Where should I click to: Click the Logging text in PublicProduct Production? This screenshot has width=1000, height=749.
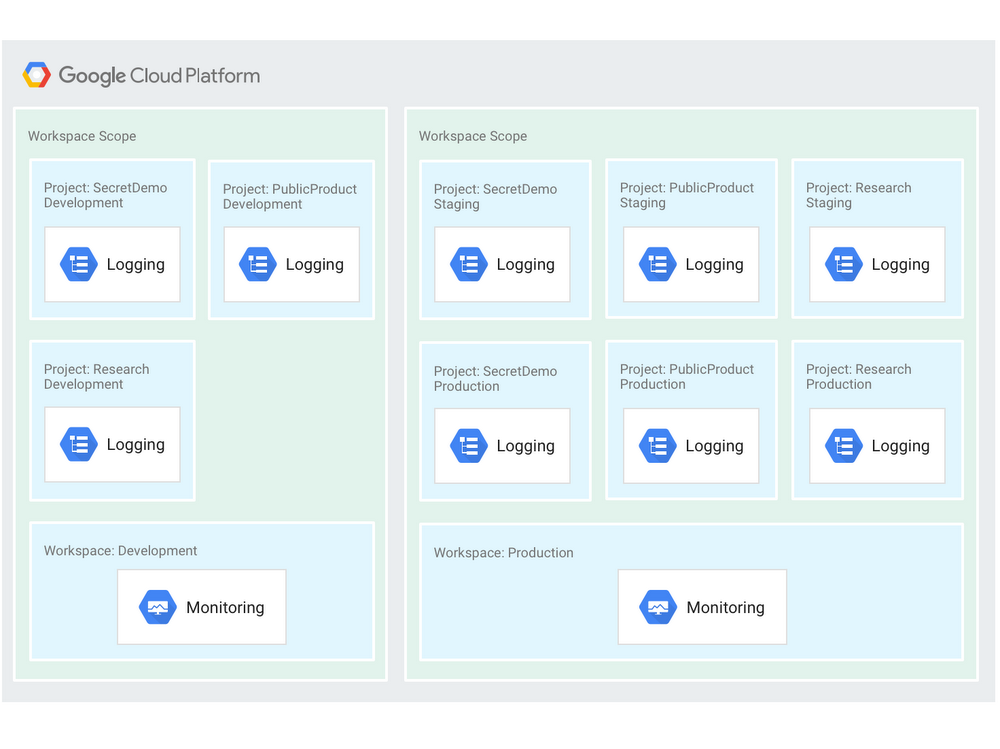point(714,446)
